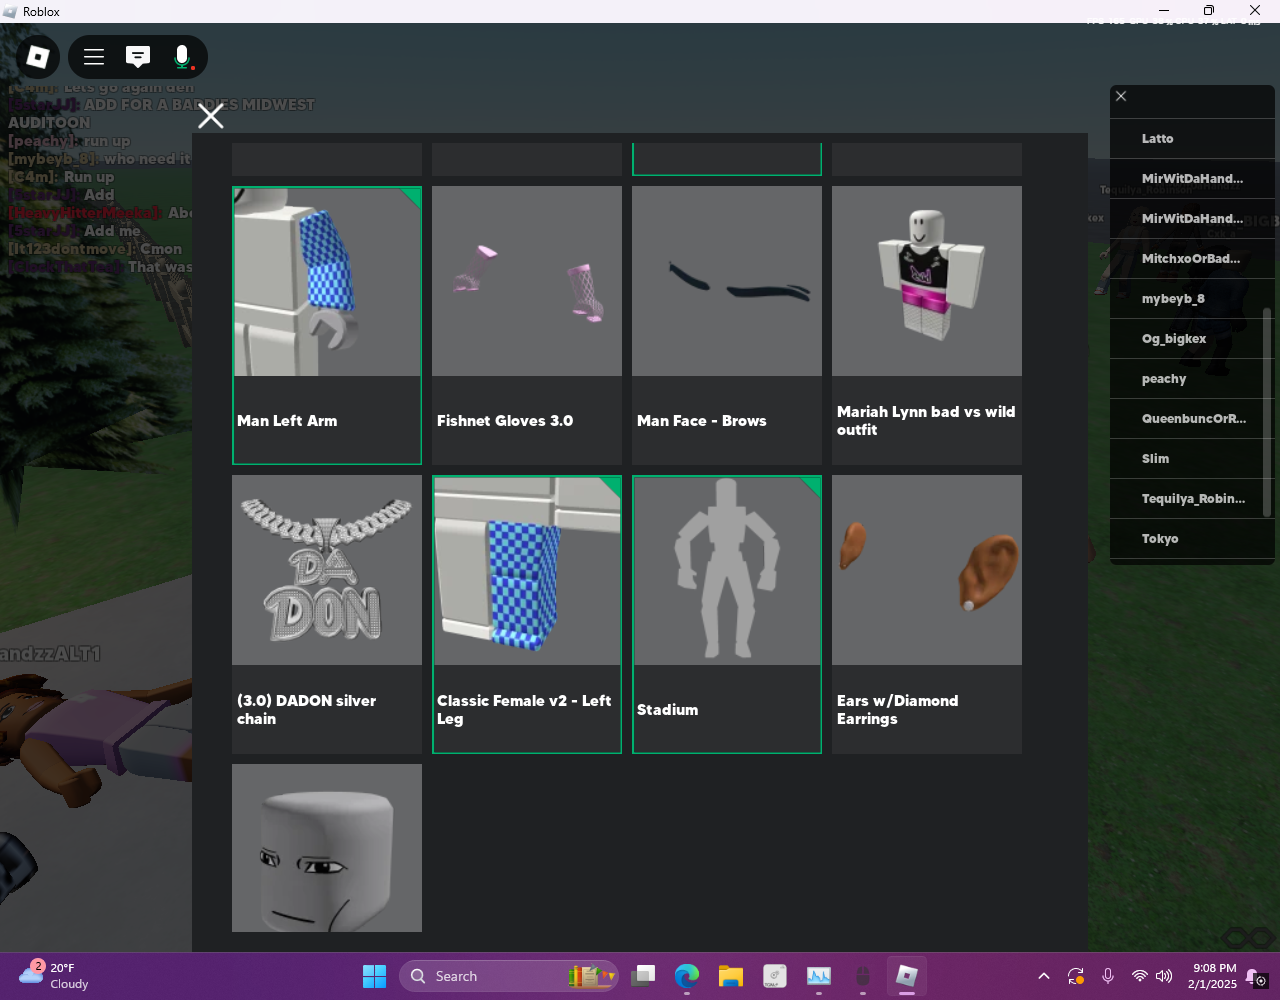Click player Og_bigkex in the list
1280x1000 pixels.
[x=1192, y=339]
